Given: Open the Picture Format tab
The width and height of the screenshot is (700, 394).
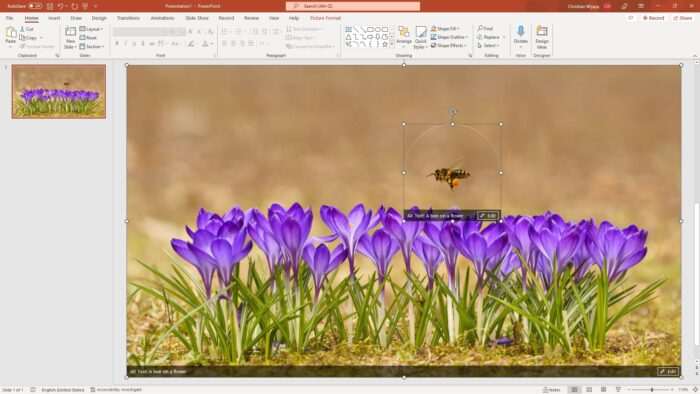Looking at the screenshot, I should (325, 18).
